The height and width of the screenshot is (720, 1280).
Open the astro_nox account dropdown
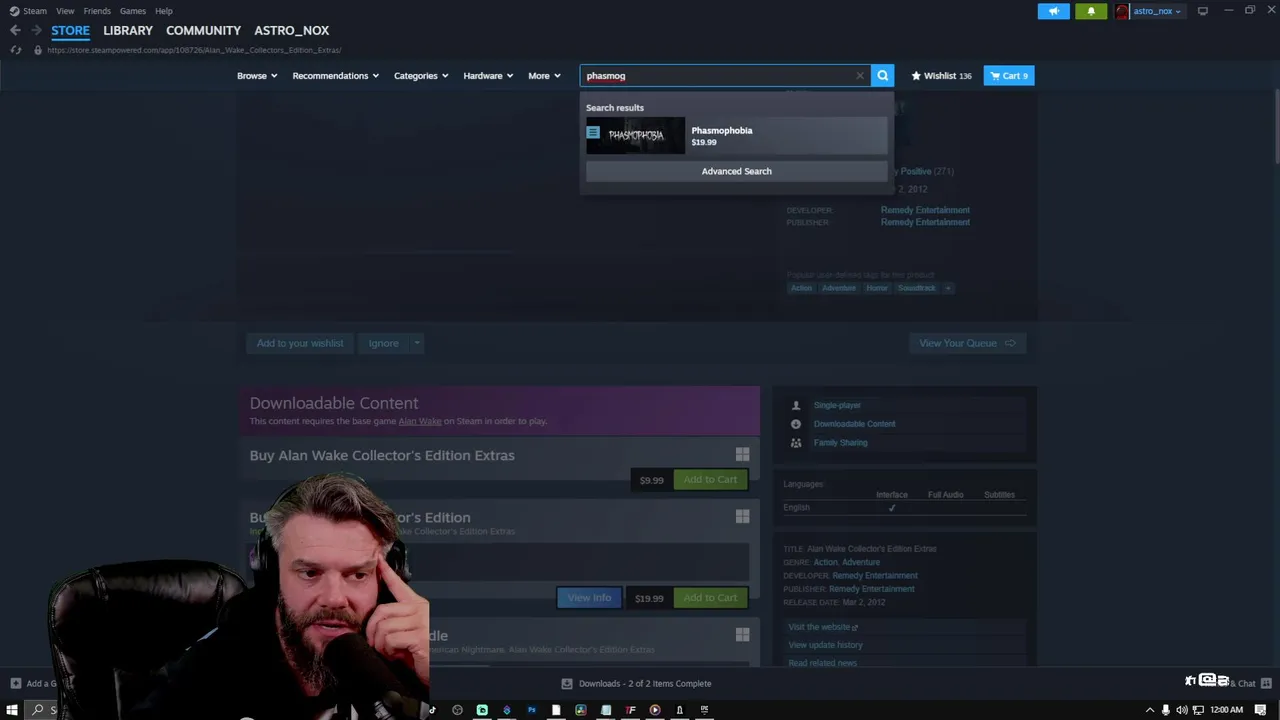coord(1156,11)
